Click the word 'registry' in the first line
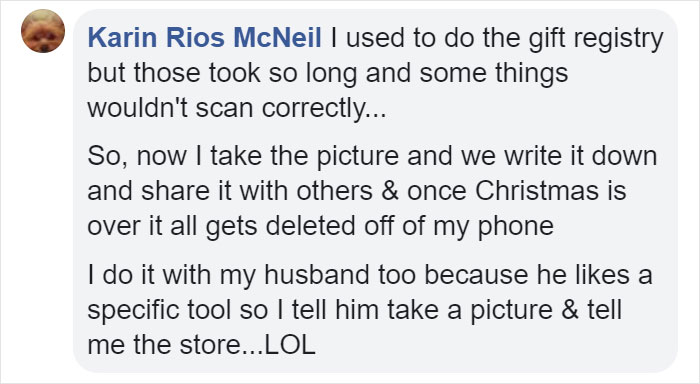Screen dimensions: 700x384 [618, 38]
